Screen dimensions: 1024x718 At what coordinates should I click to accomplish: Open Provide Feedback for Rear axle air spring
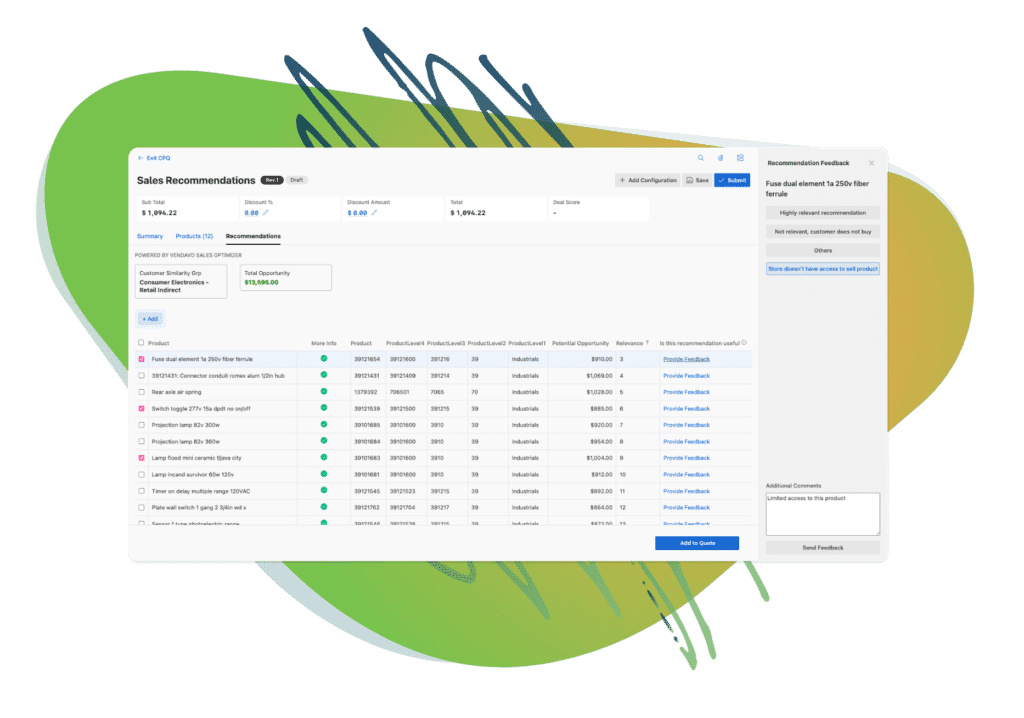687,391
